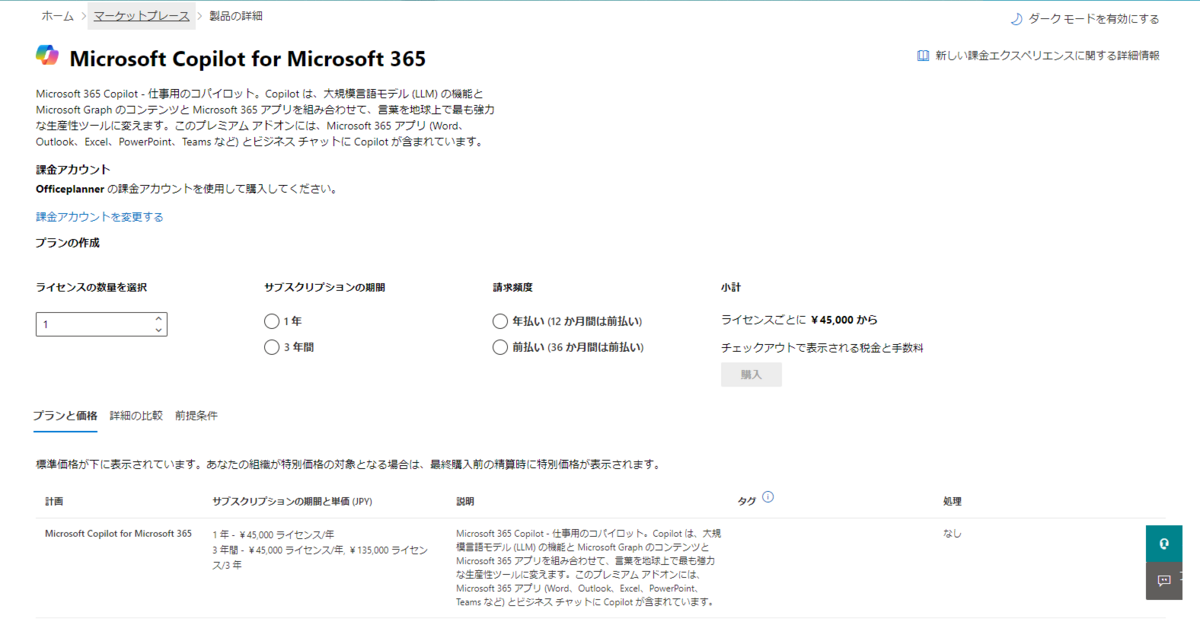Image resolution: width=1200 pixels, height=622 pixels.
Task: Click the 小計 label
Action: (731, 287)
